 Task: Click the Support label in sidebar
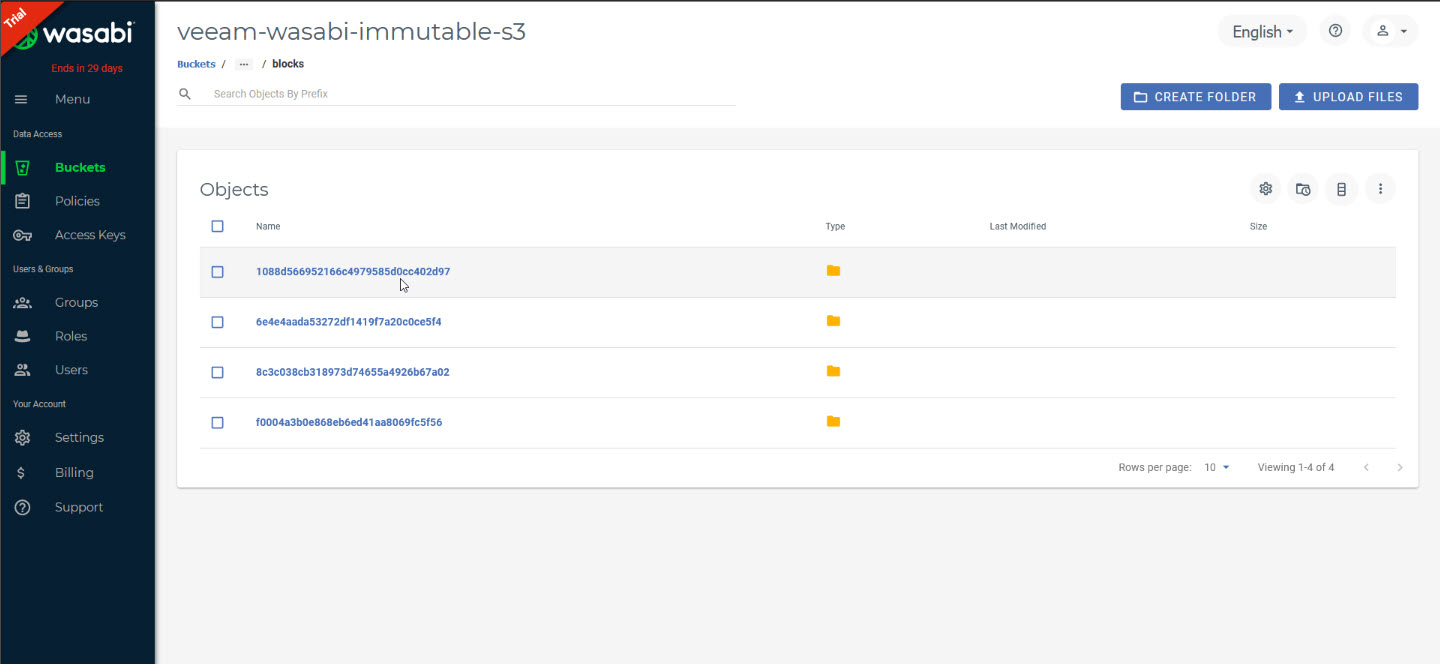tap(79, 507)
